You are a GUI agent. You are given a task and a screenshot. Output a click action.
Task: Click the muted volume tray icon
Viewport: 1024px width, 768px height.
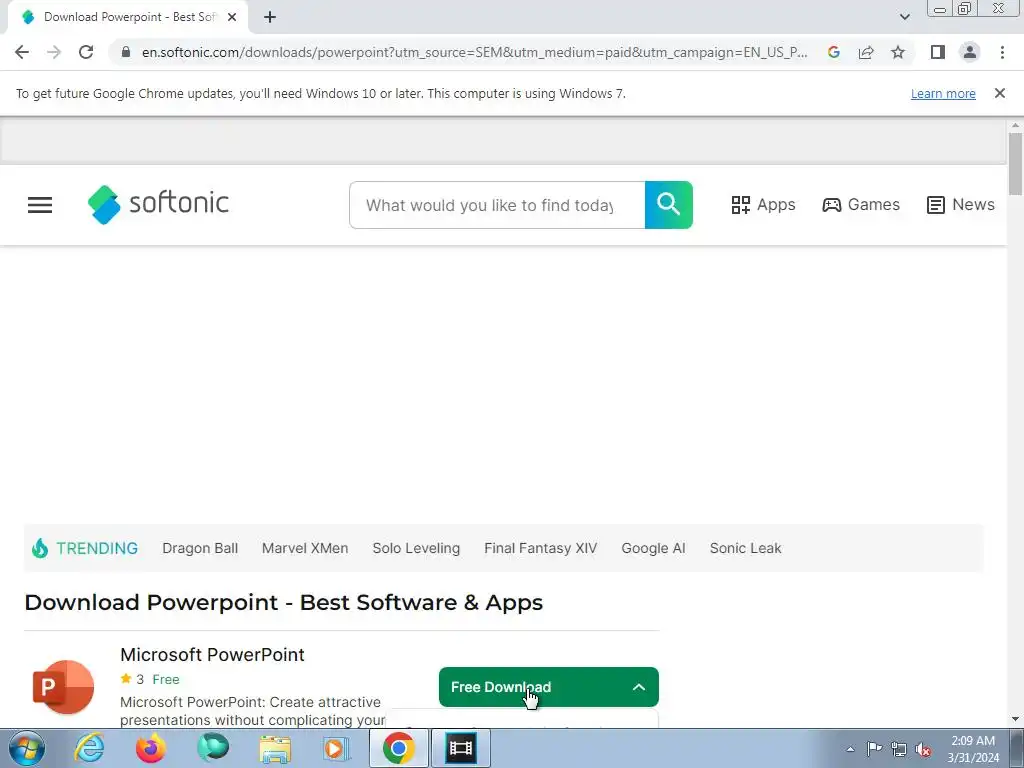(923, 749)
